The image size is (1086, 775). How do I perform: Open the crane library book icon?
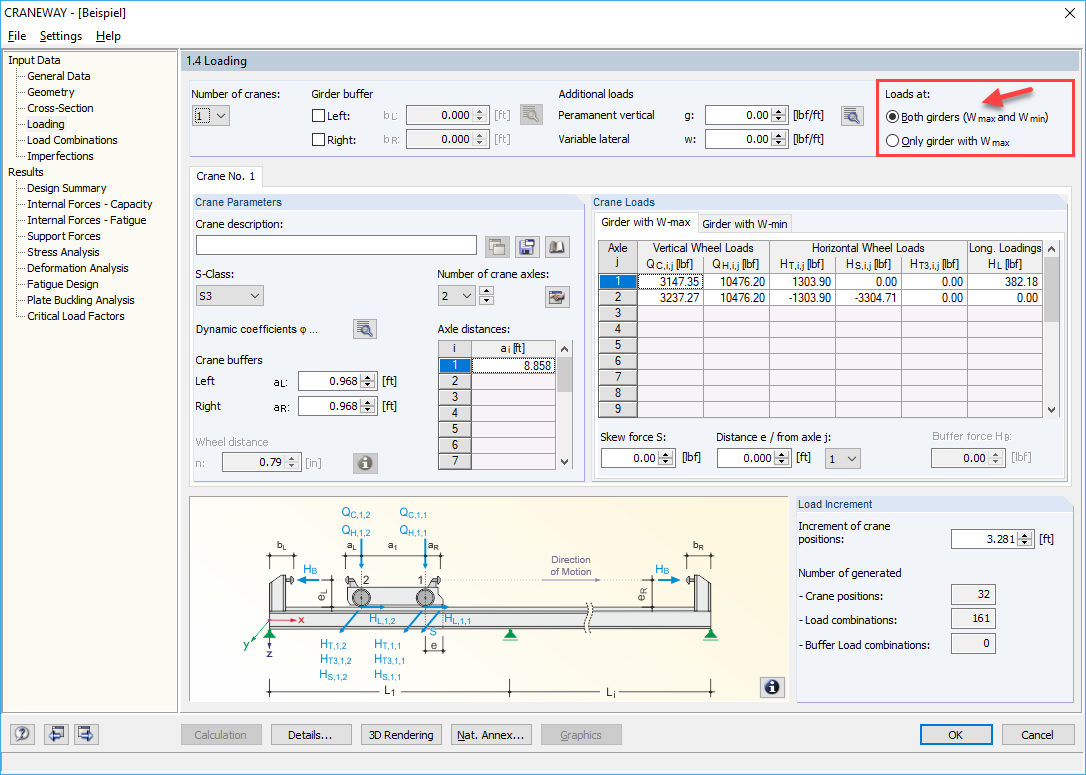coord(557,246)
